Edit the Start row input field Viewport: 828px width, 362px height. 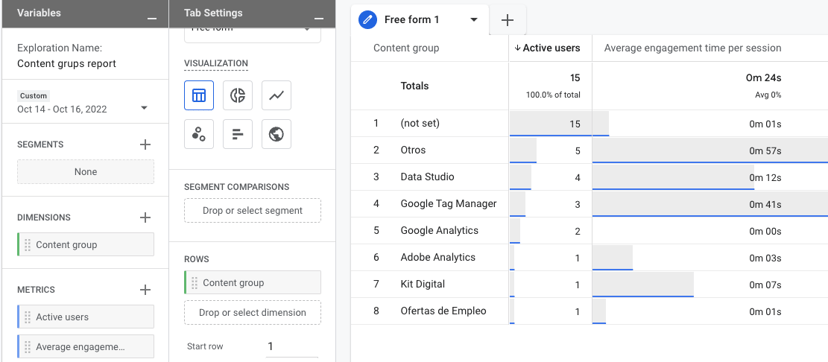point(292,347)
